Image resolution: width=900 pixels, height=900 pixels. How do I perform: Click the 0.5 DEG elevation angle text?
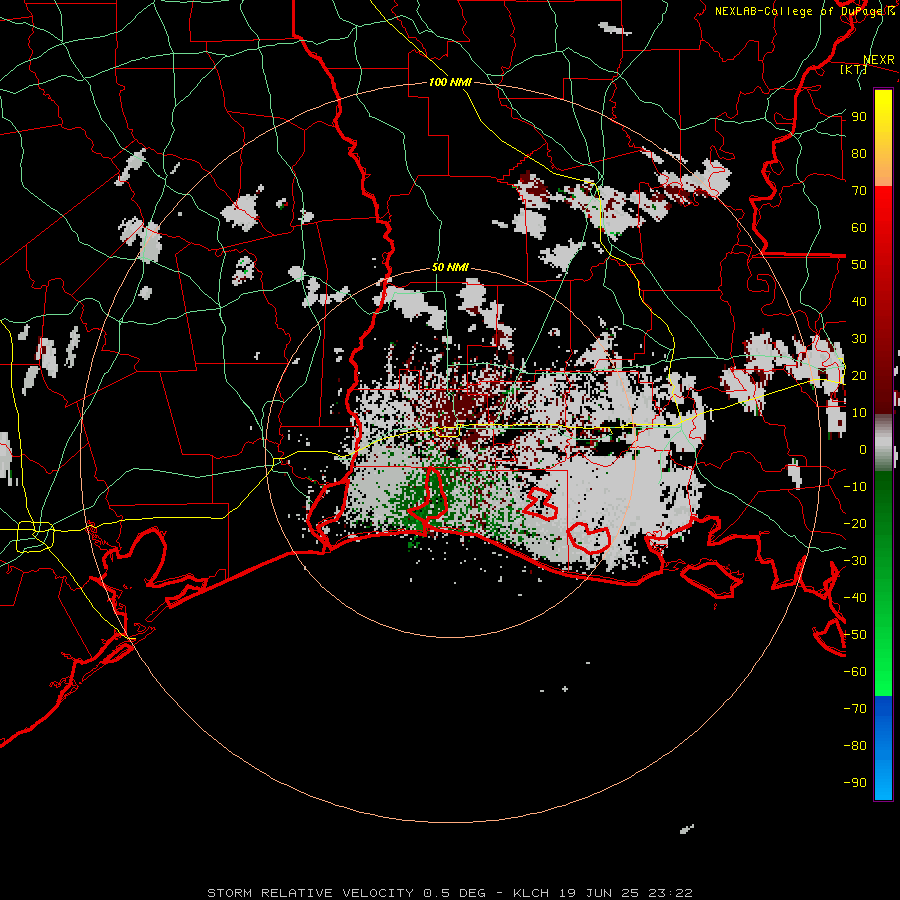455,893
